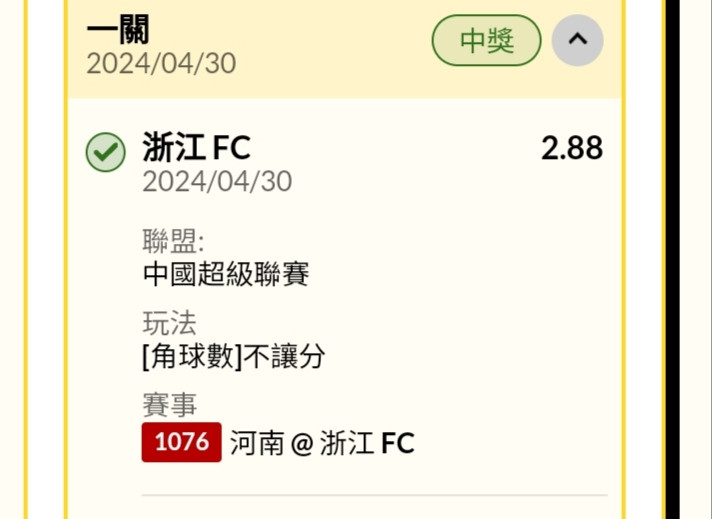Click the date below the 浙江 FC pick
Viewport: 712px width, 519px height.
tap(217, 181)
